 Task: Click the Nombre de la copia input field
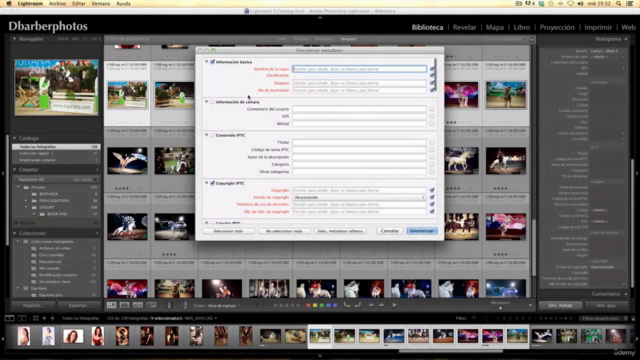coord(359,69)
